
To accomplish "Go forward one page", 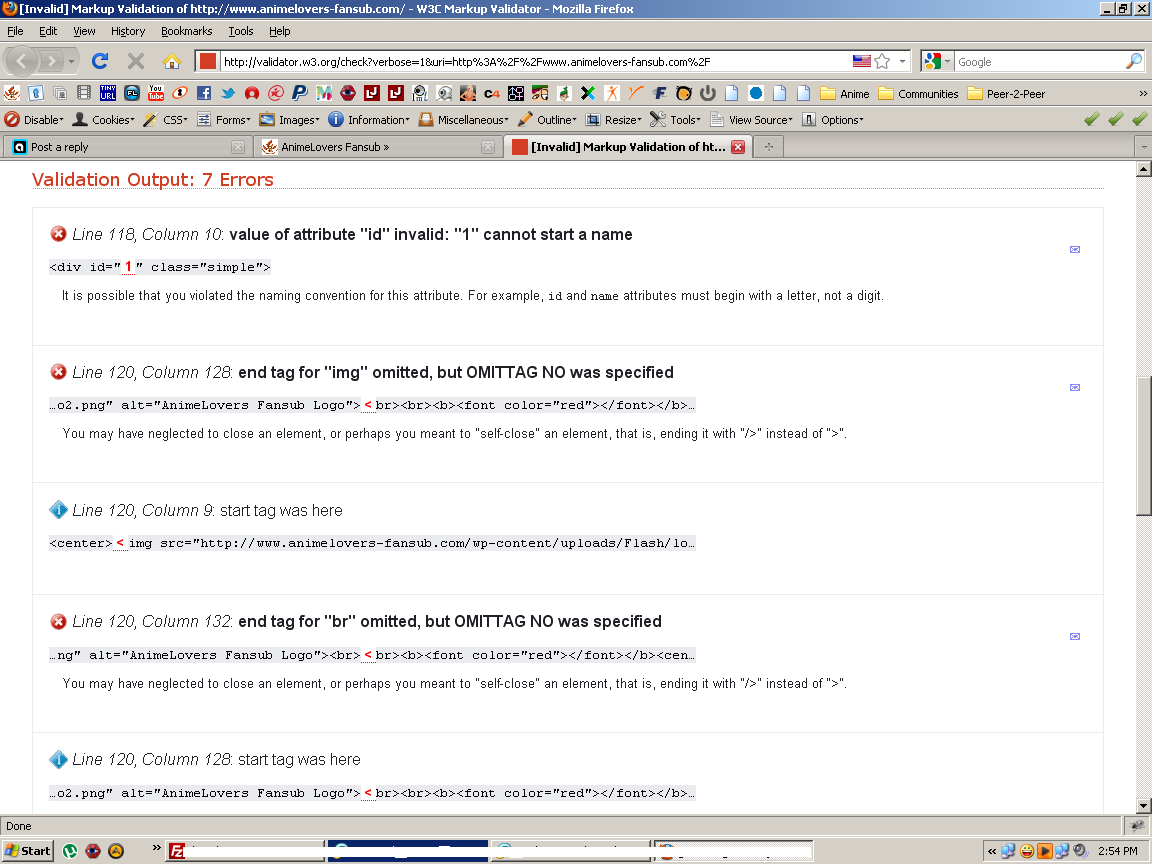I will click(51, 61).
